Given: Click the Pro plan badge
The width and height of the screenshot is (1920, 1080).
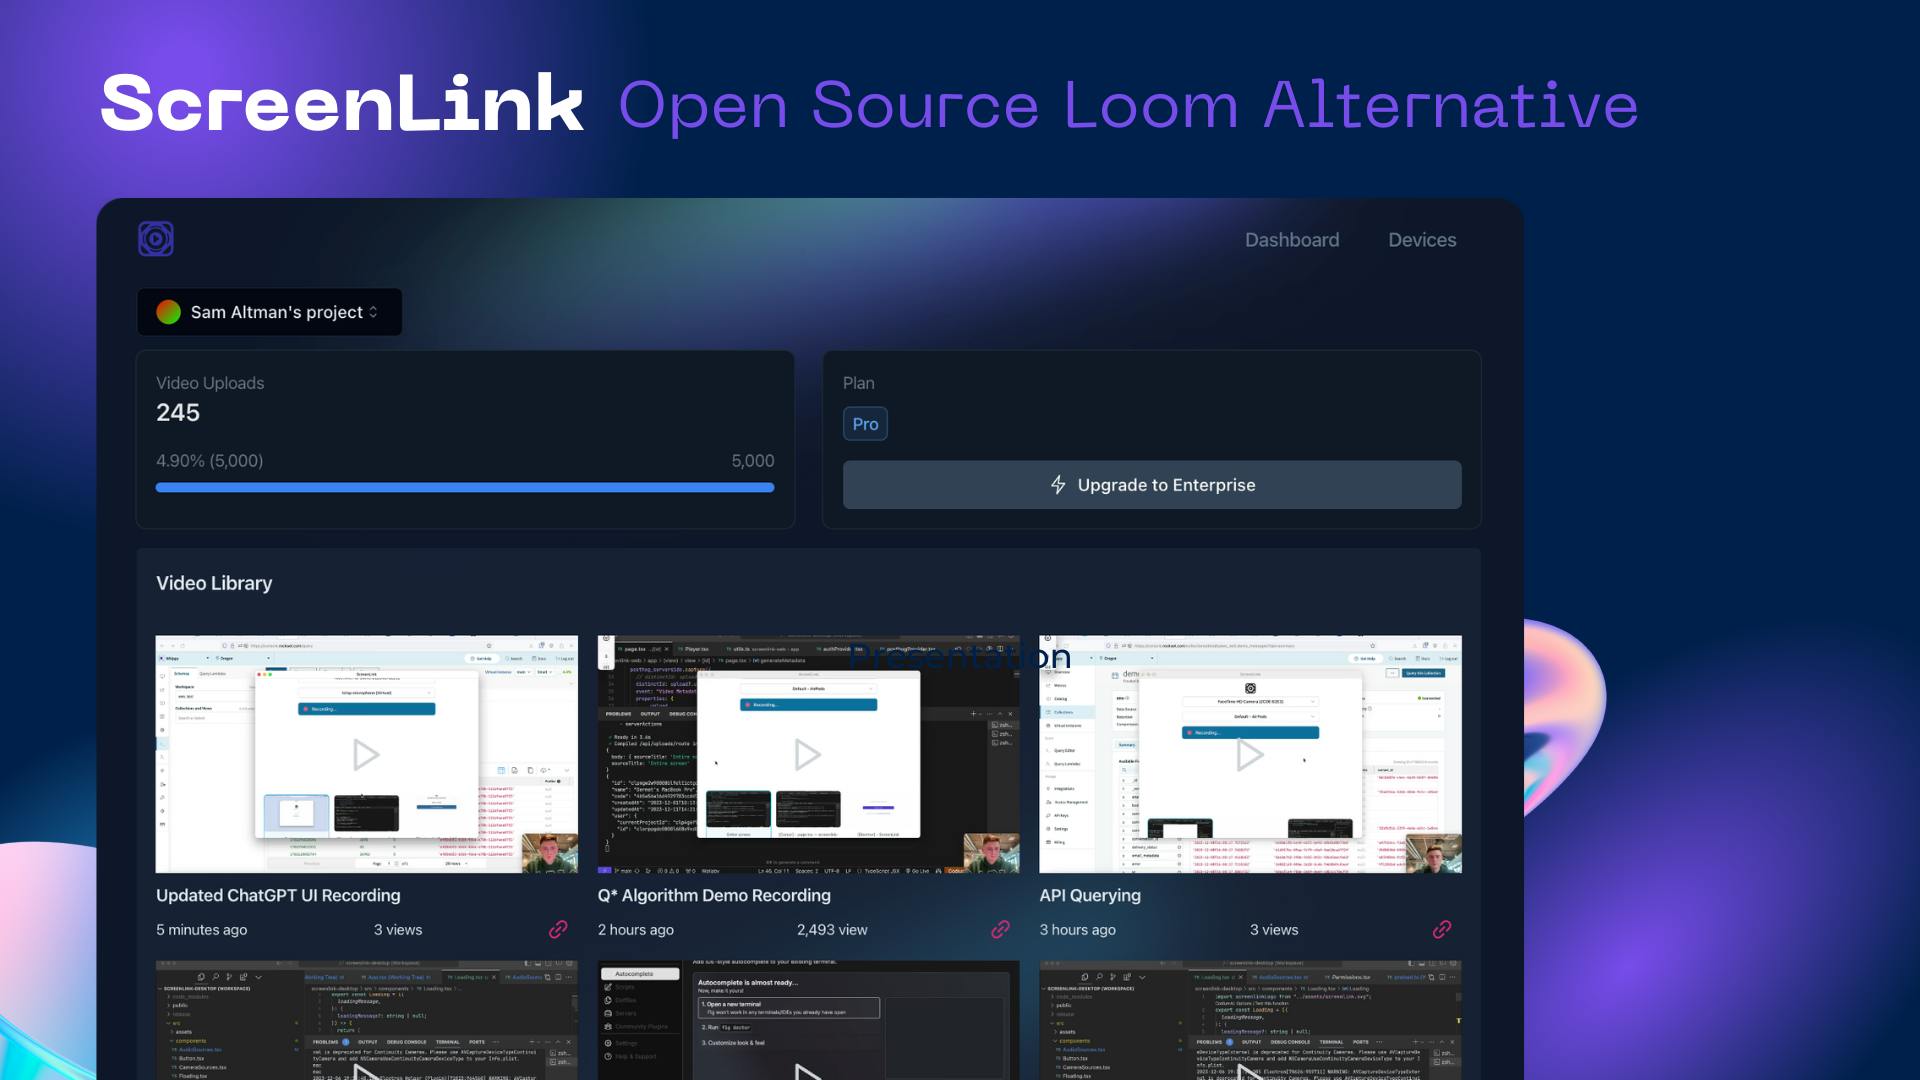Looking at the screenshot, I should [865, 424].
